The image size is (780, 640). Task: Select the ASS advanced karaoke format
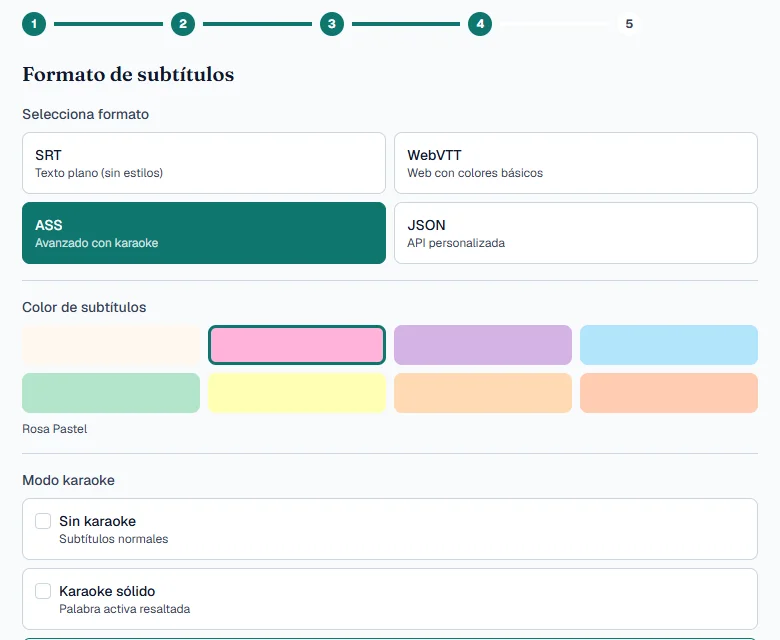point(204,233)
